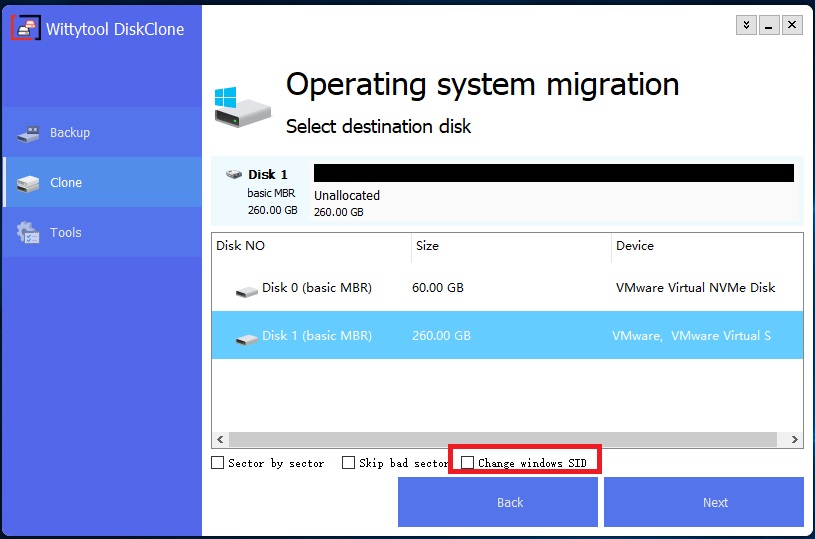
Task: Click the Tools gear icon in sidebar
Action: pyautogui.click(x=28, y=232)
